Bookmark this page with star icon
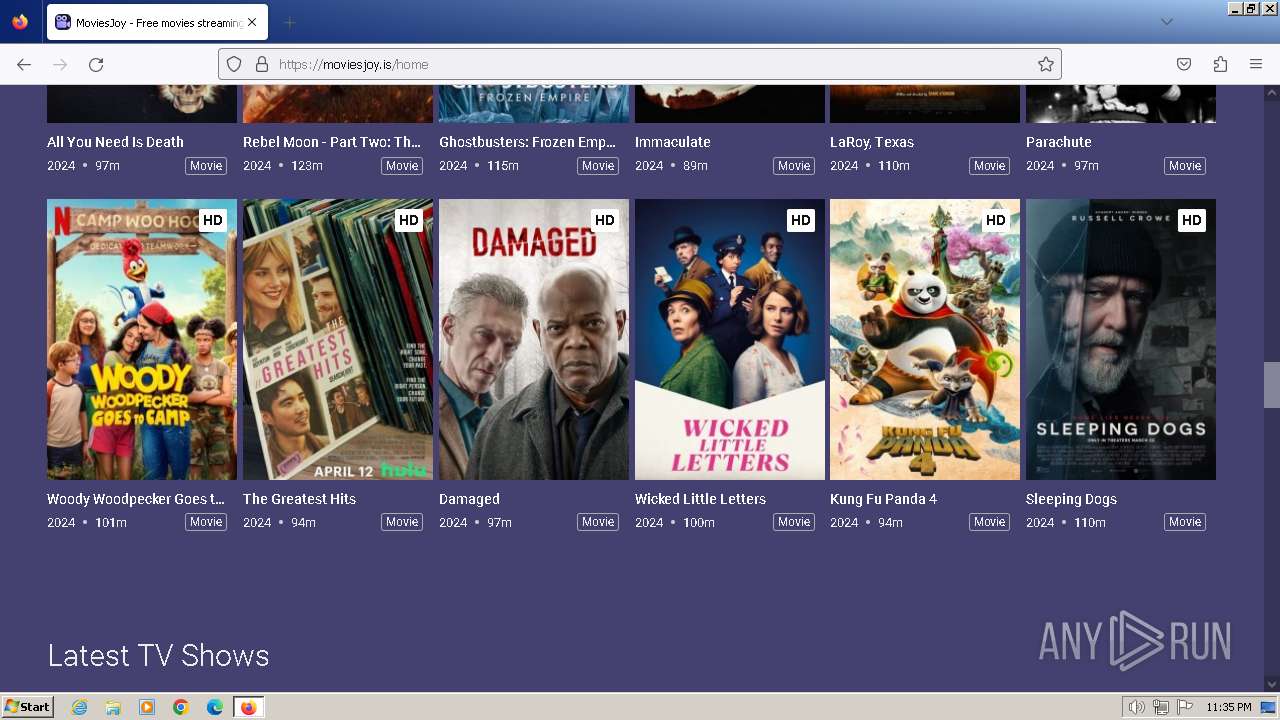Image resolution: width=1280 pixels, height=720 pixels. pyautogui.click(x=1046, y=64)
